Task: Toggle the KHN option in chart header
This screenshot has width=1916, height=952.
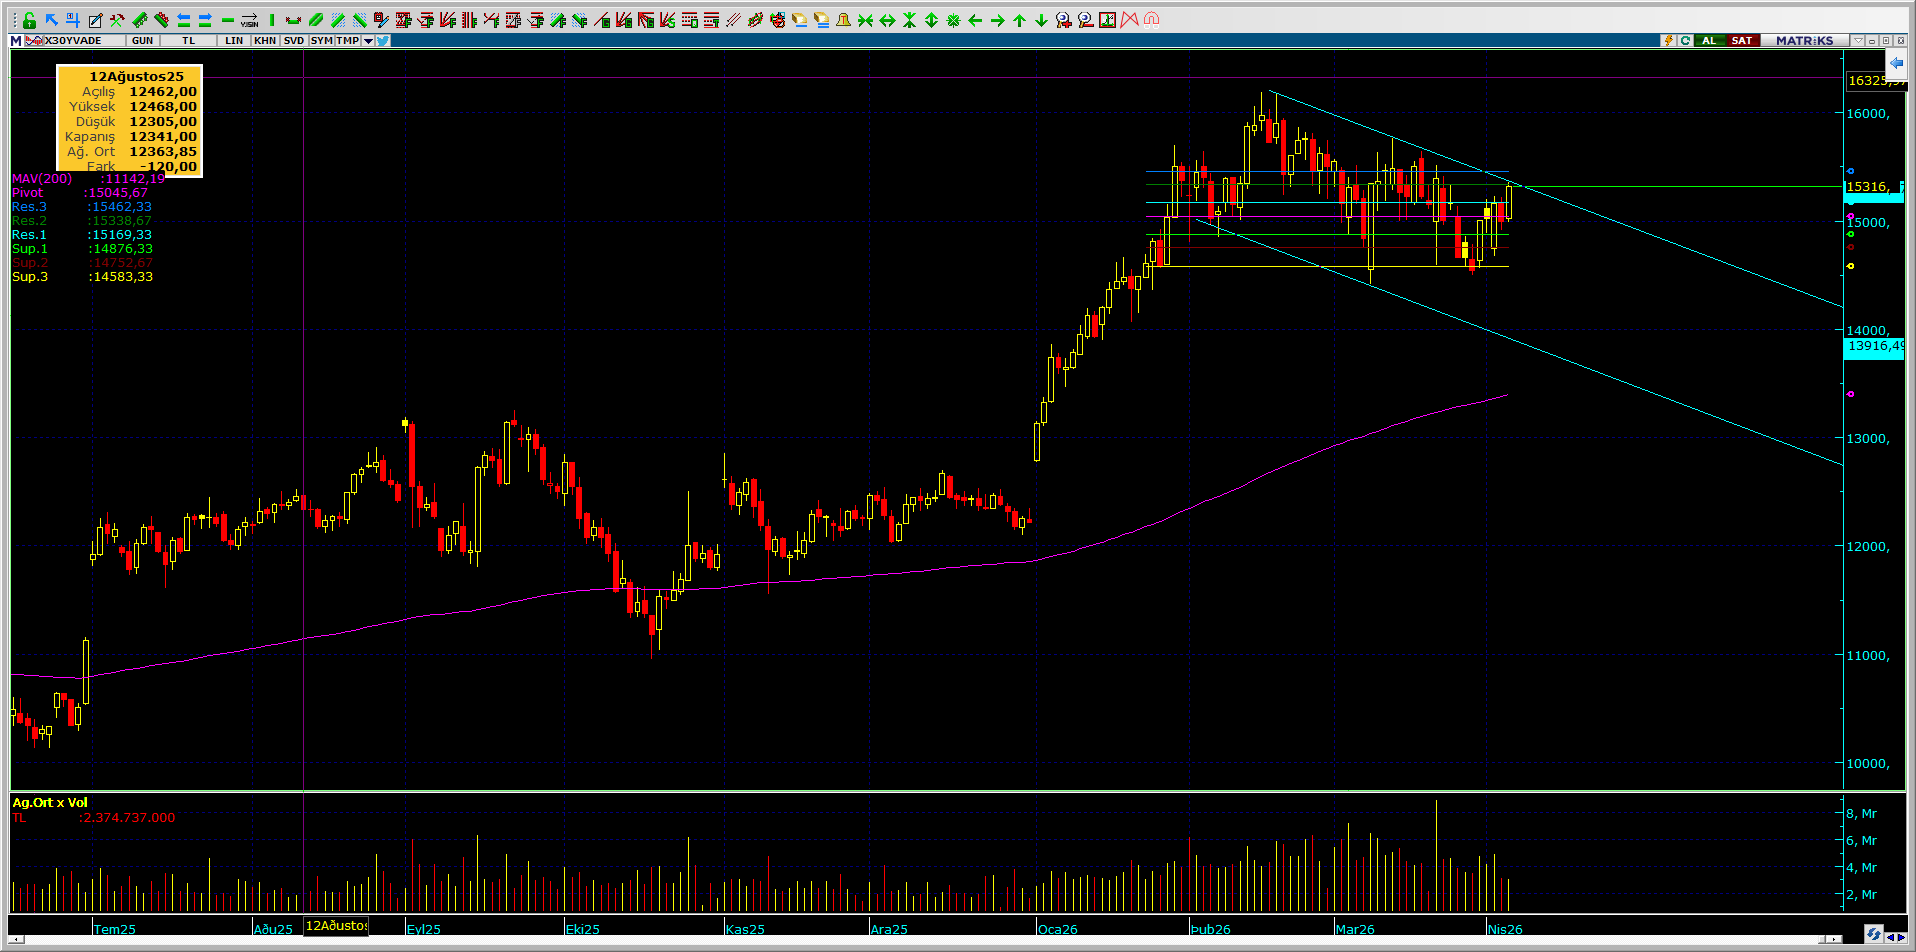Action: point(265,41)
